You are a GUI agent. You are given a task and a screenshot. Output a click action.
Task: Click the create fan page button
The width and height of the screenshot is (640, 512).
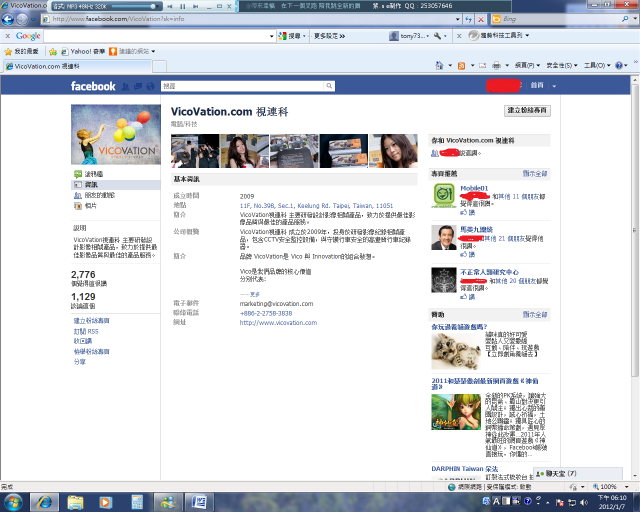pyautogui.click(x=527, y=110)
